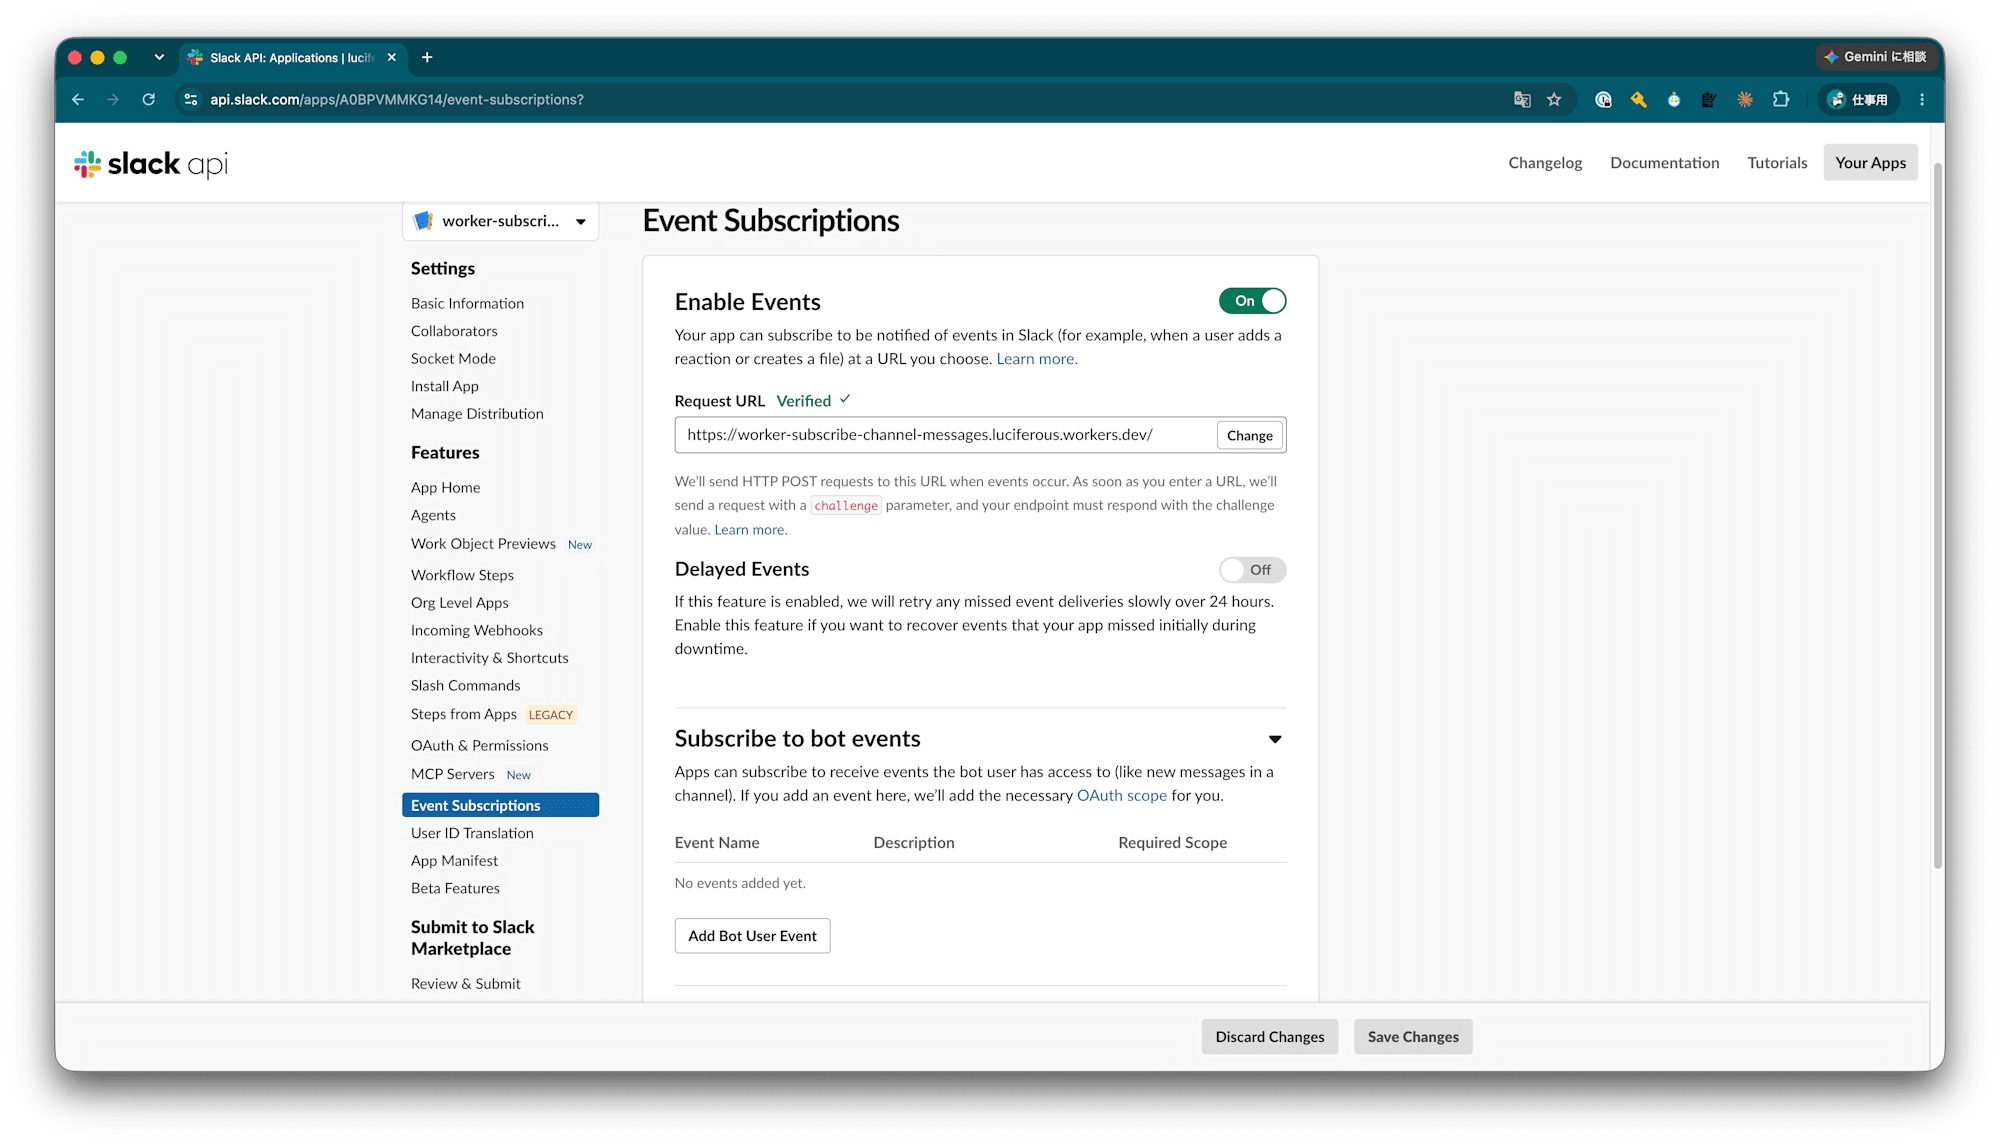Open the Google Translate page icon

(x=1522, y=100)
